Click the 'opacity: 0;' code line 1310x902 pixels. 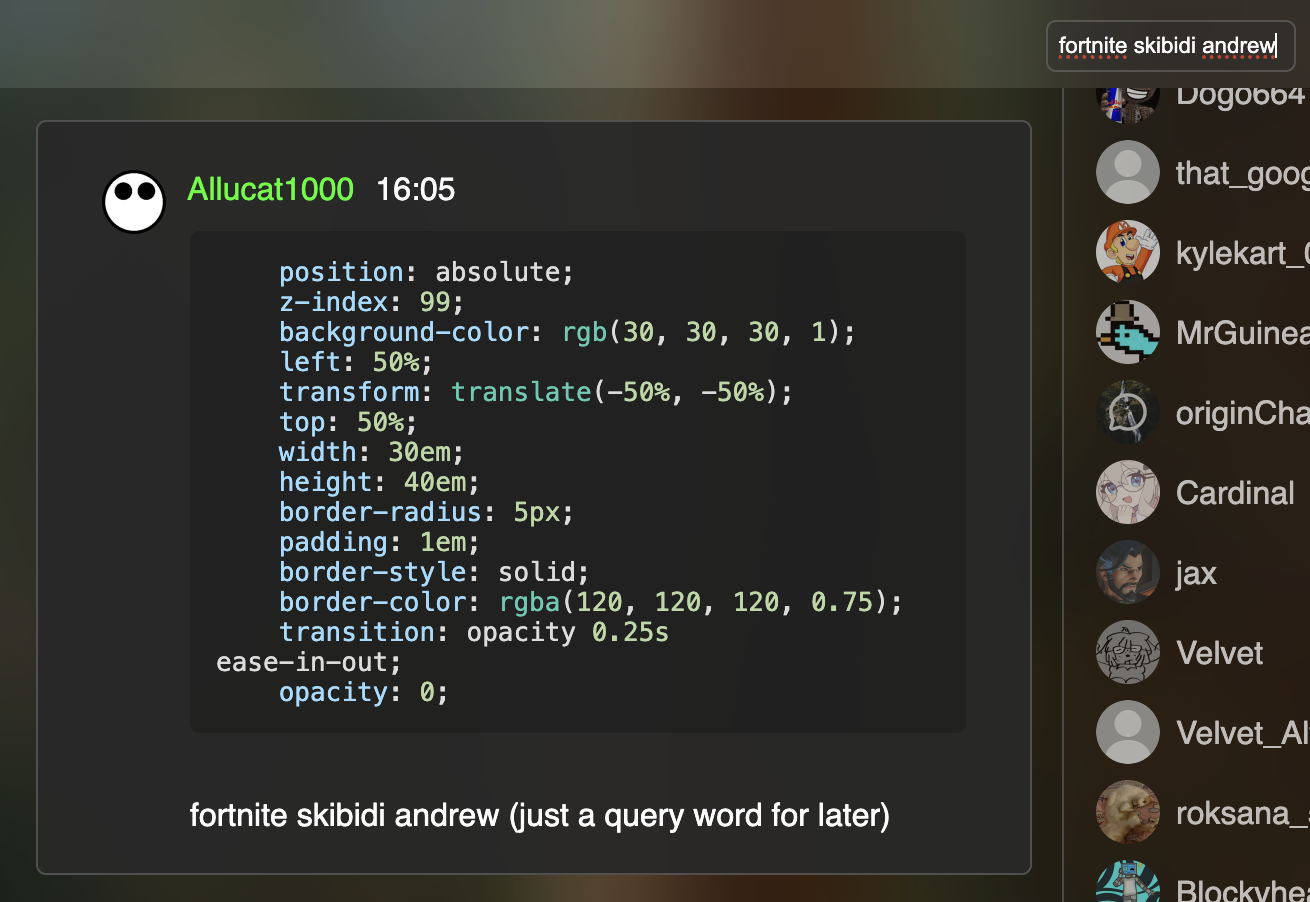364,692
